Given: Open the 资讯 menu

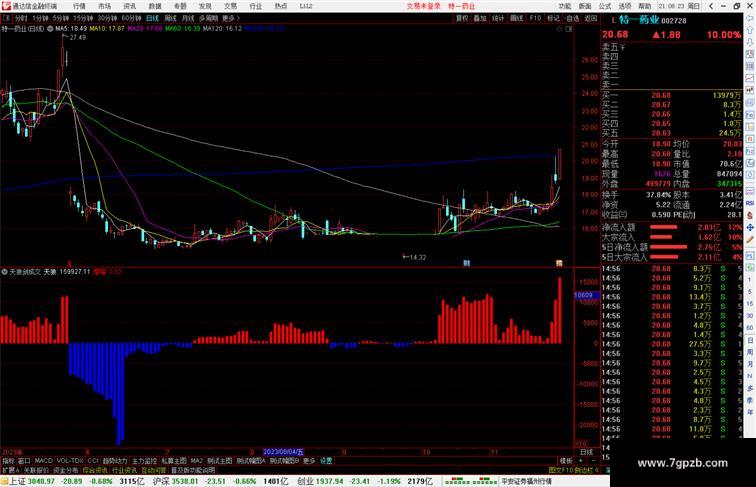Looking at the screenshot, I should coord(129,6).
